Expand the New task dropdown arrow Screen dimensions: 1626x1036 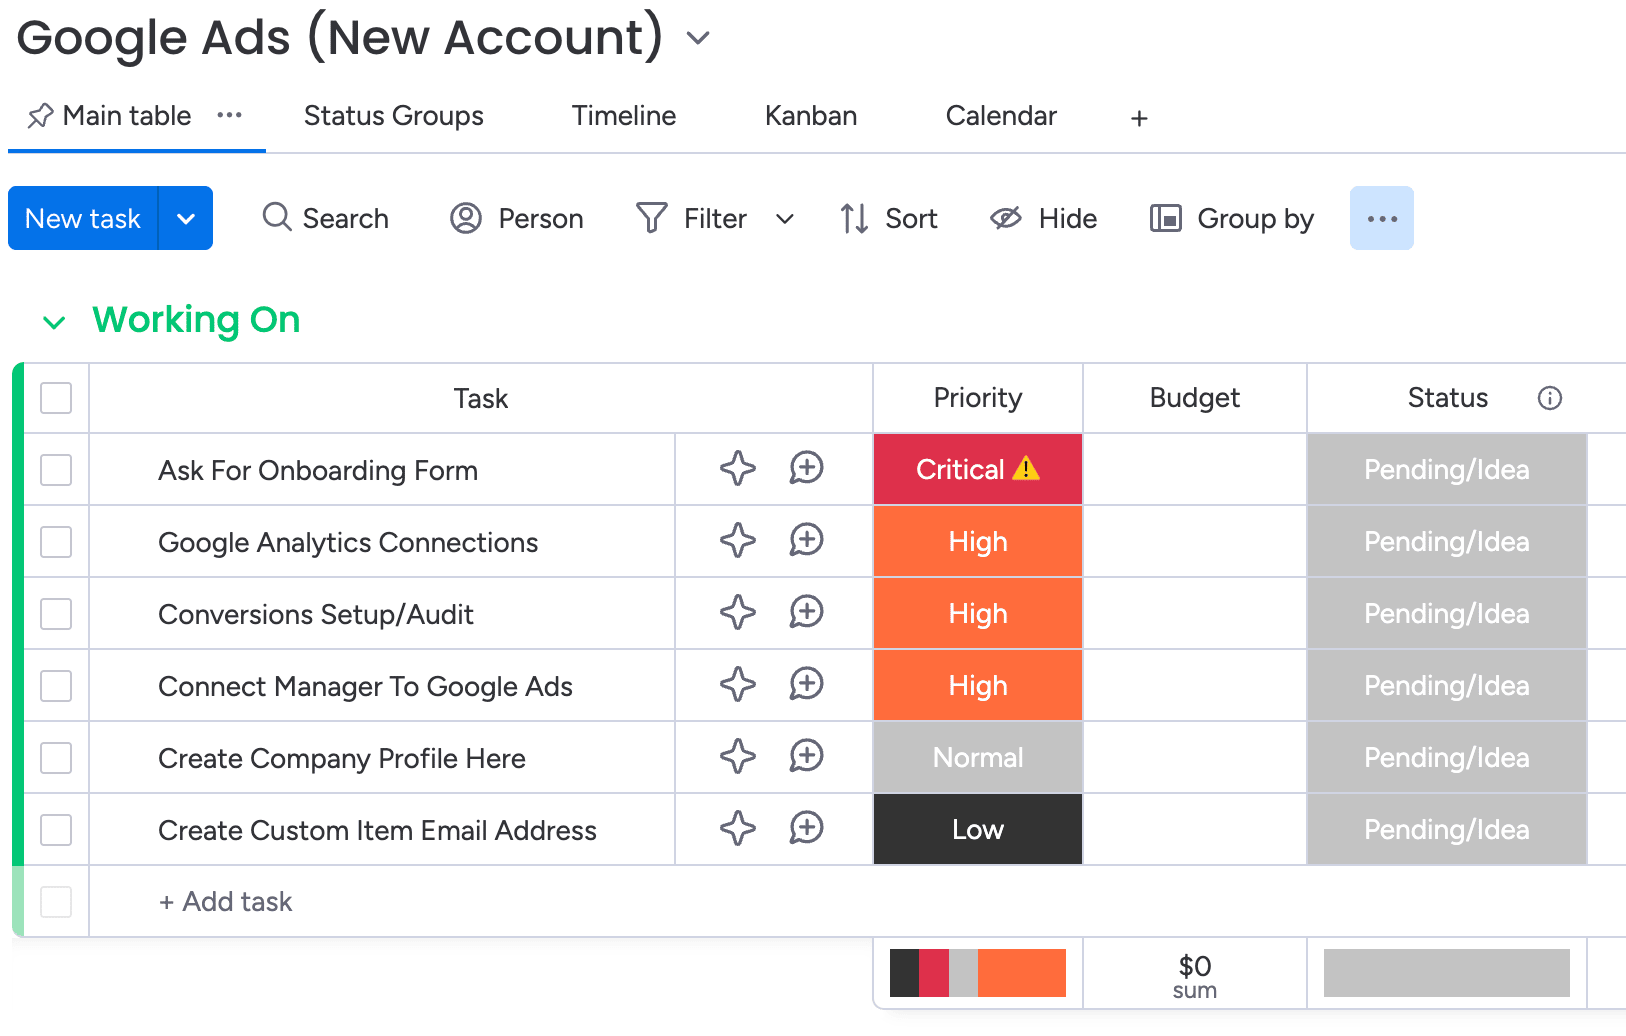pos(186,218)
